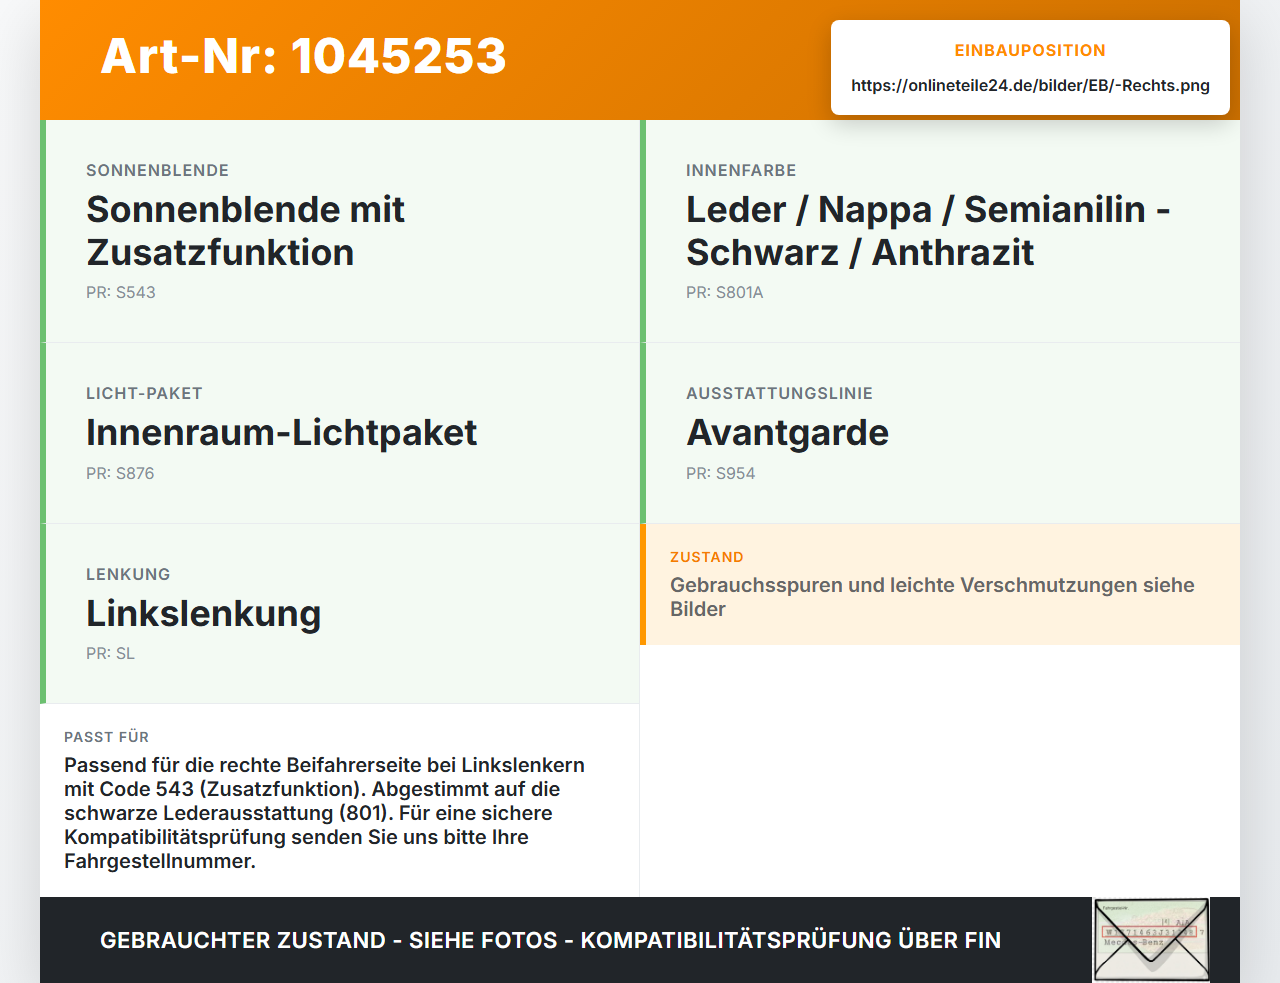The image size is (1280, 983).
Task: Click the PR: S954 code
Action: (721, 474)
